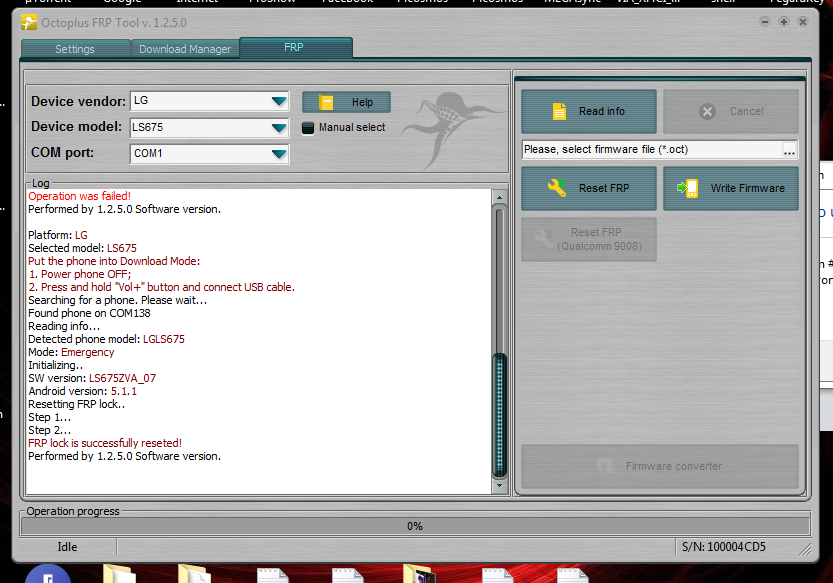This screenshot has height=583, width=833.
Task: Click the Read info button
Action: coord(589,111)
